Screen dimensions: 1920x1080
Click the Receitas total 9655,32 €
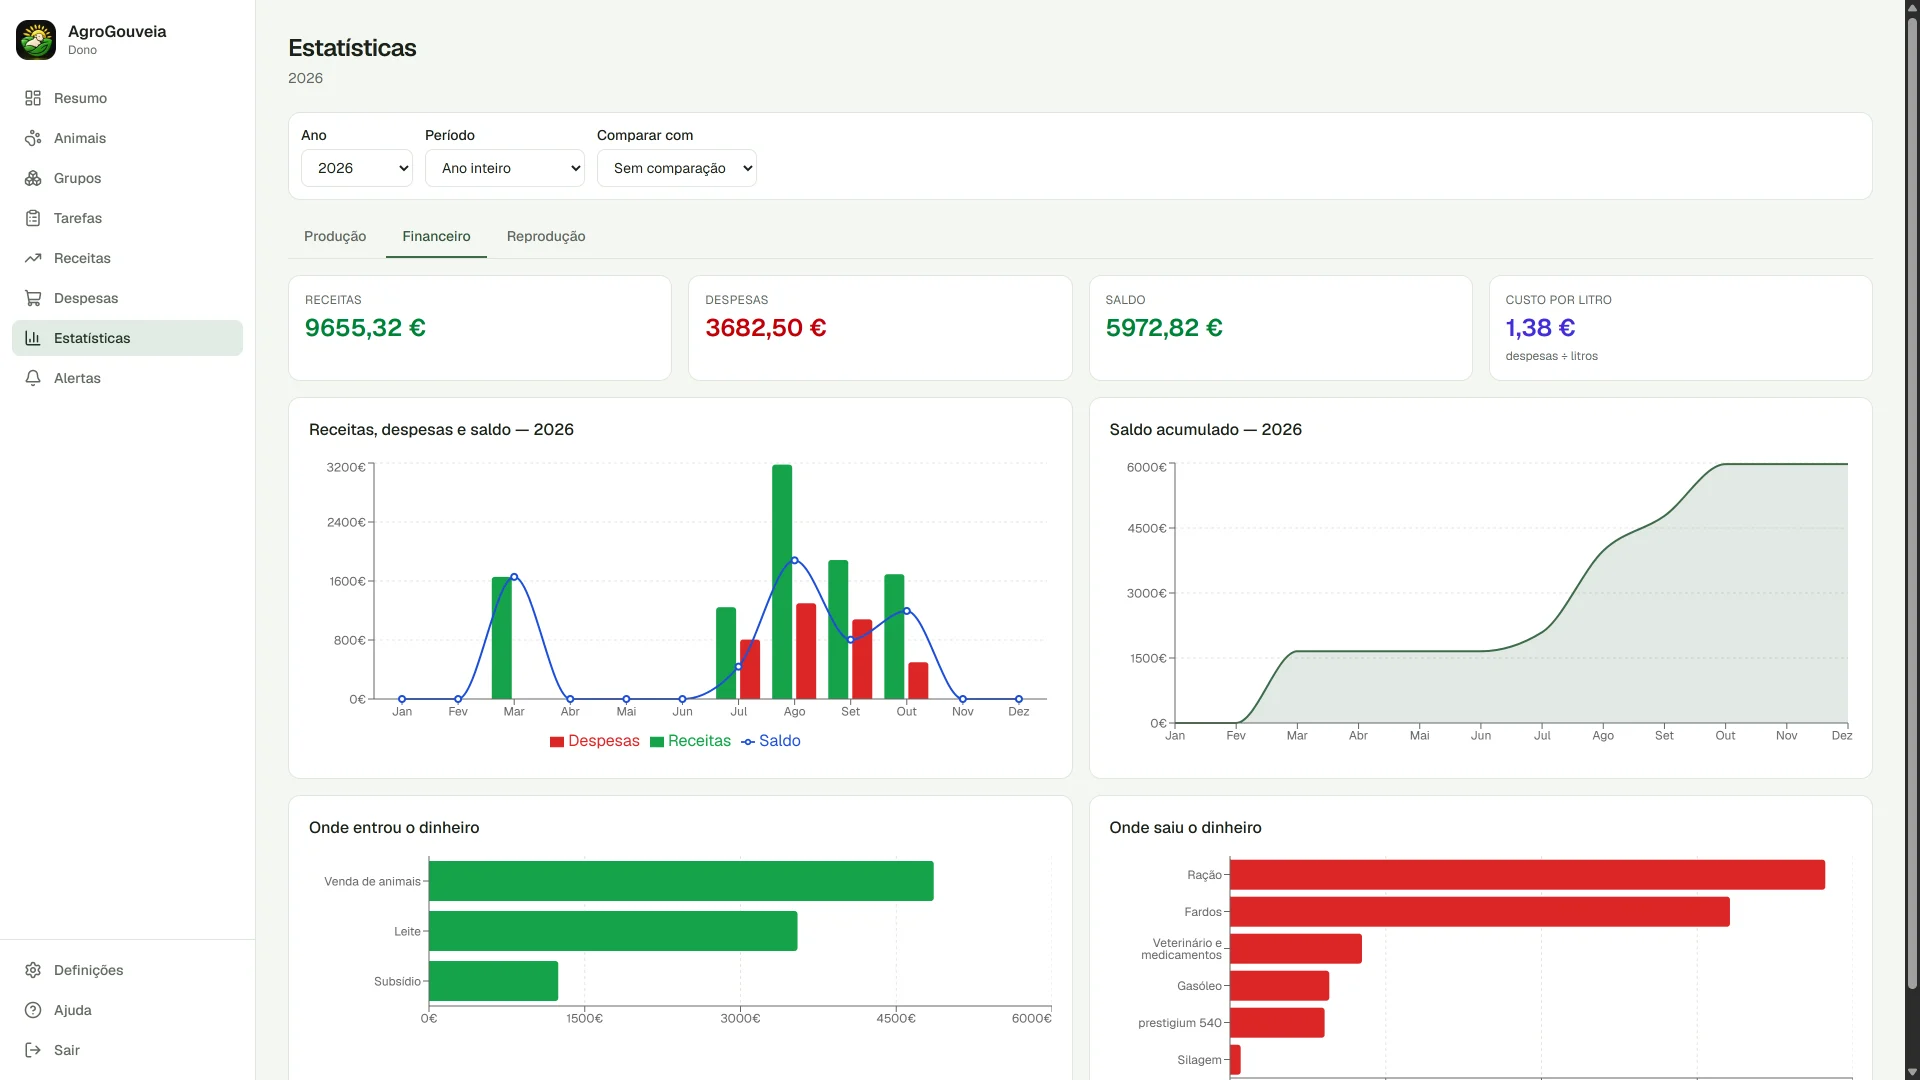coord(365,328)
